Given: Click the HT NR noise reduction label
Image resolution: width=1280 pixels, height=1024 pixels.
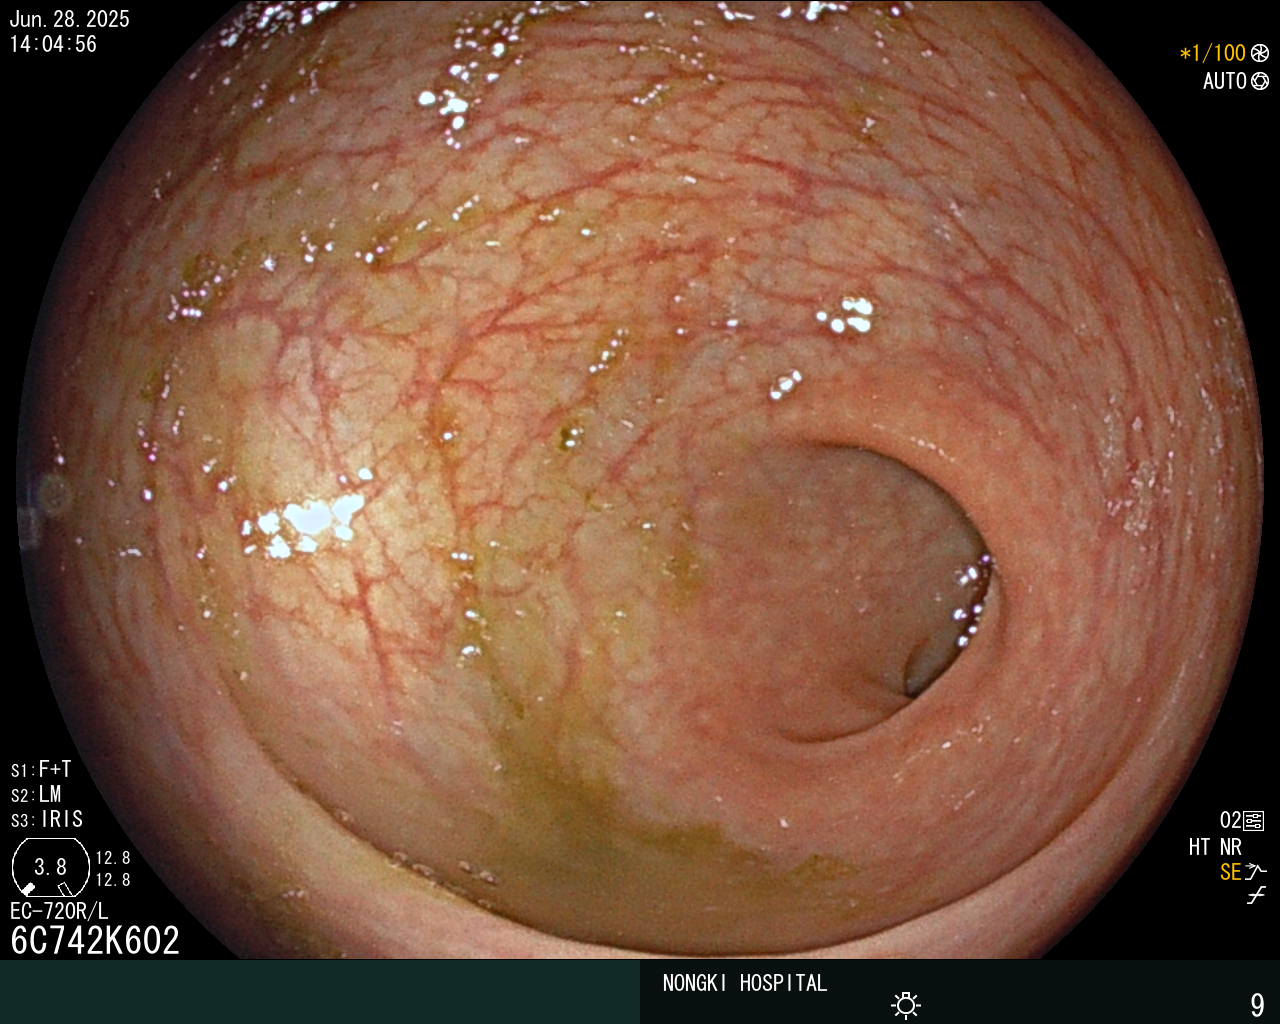Looking at the screenshot, I should point(1215,847).
